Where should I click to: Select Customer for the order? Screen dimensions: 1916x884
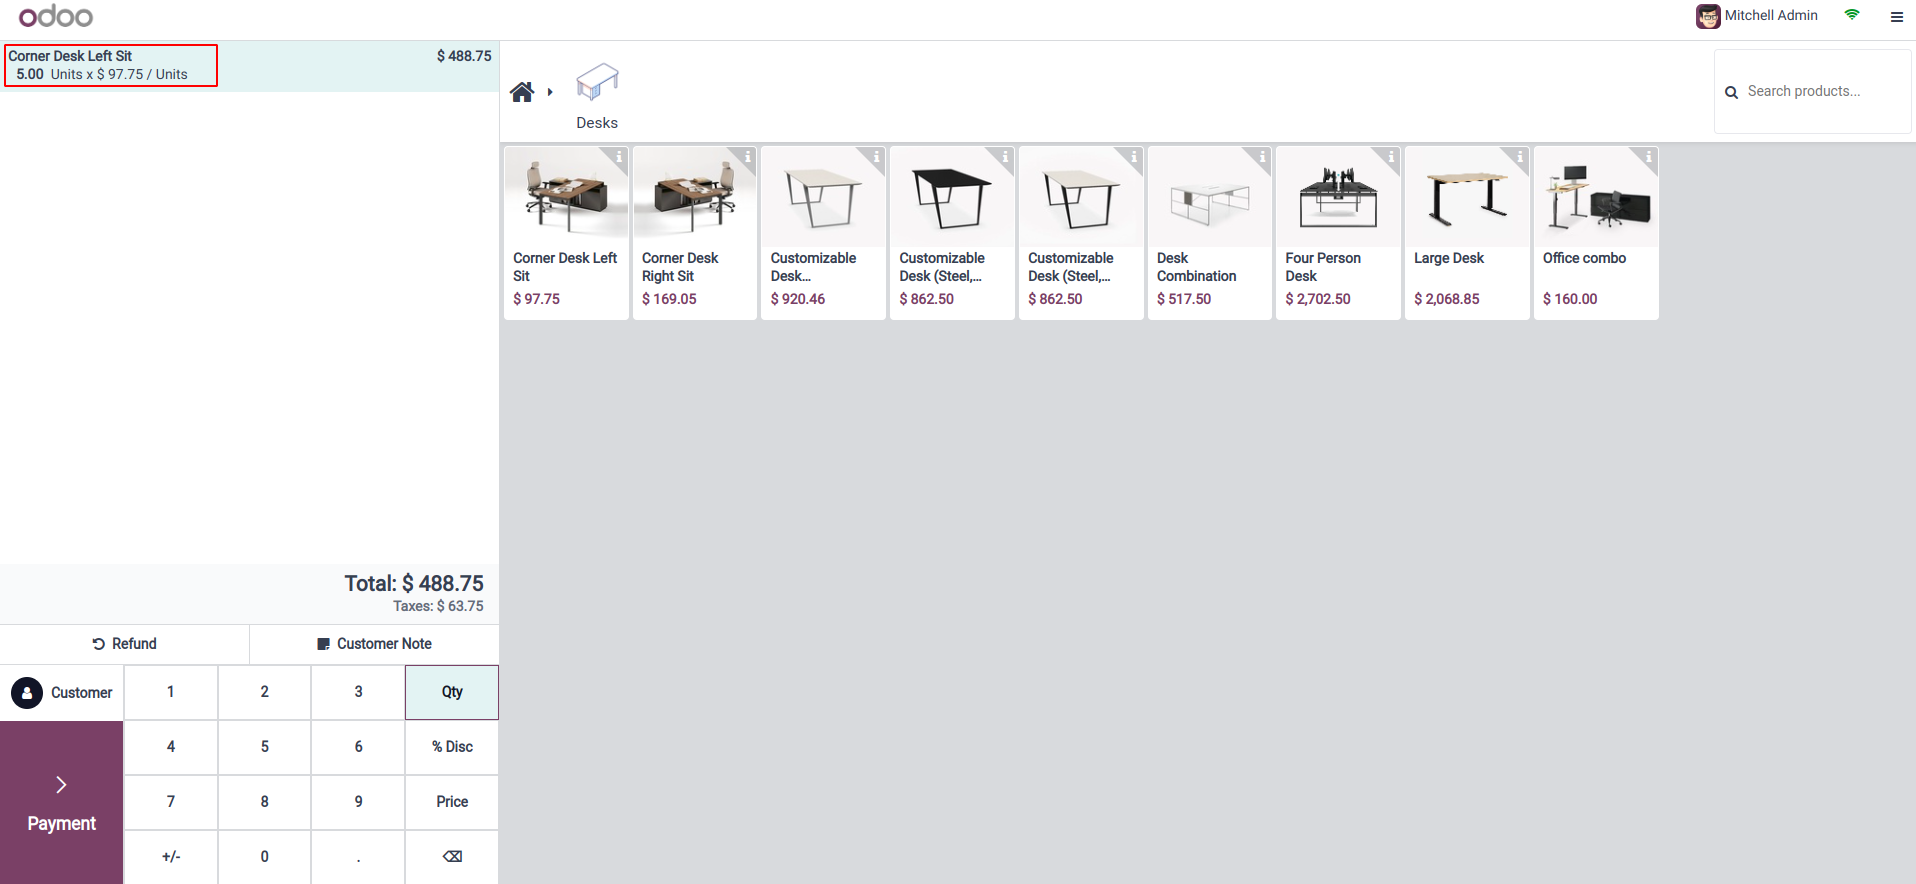tap(62, 692)
